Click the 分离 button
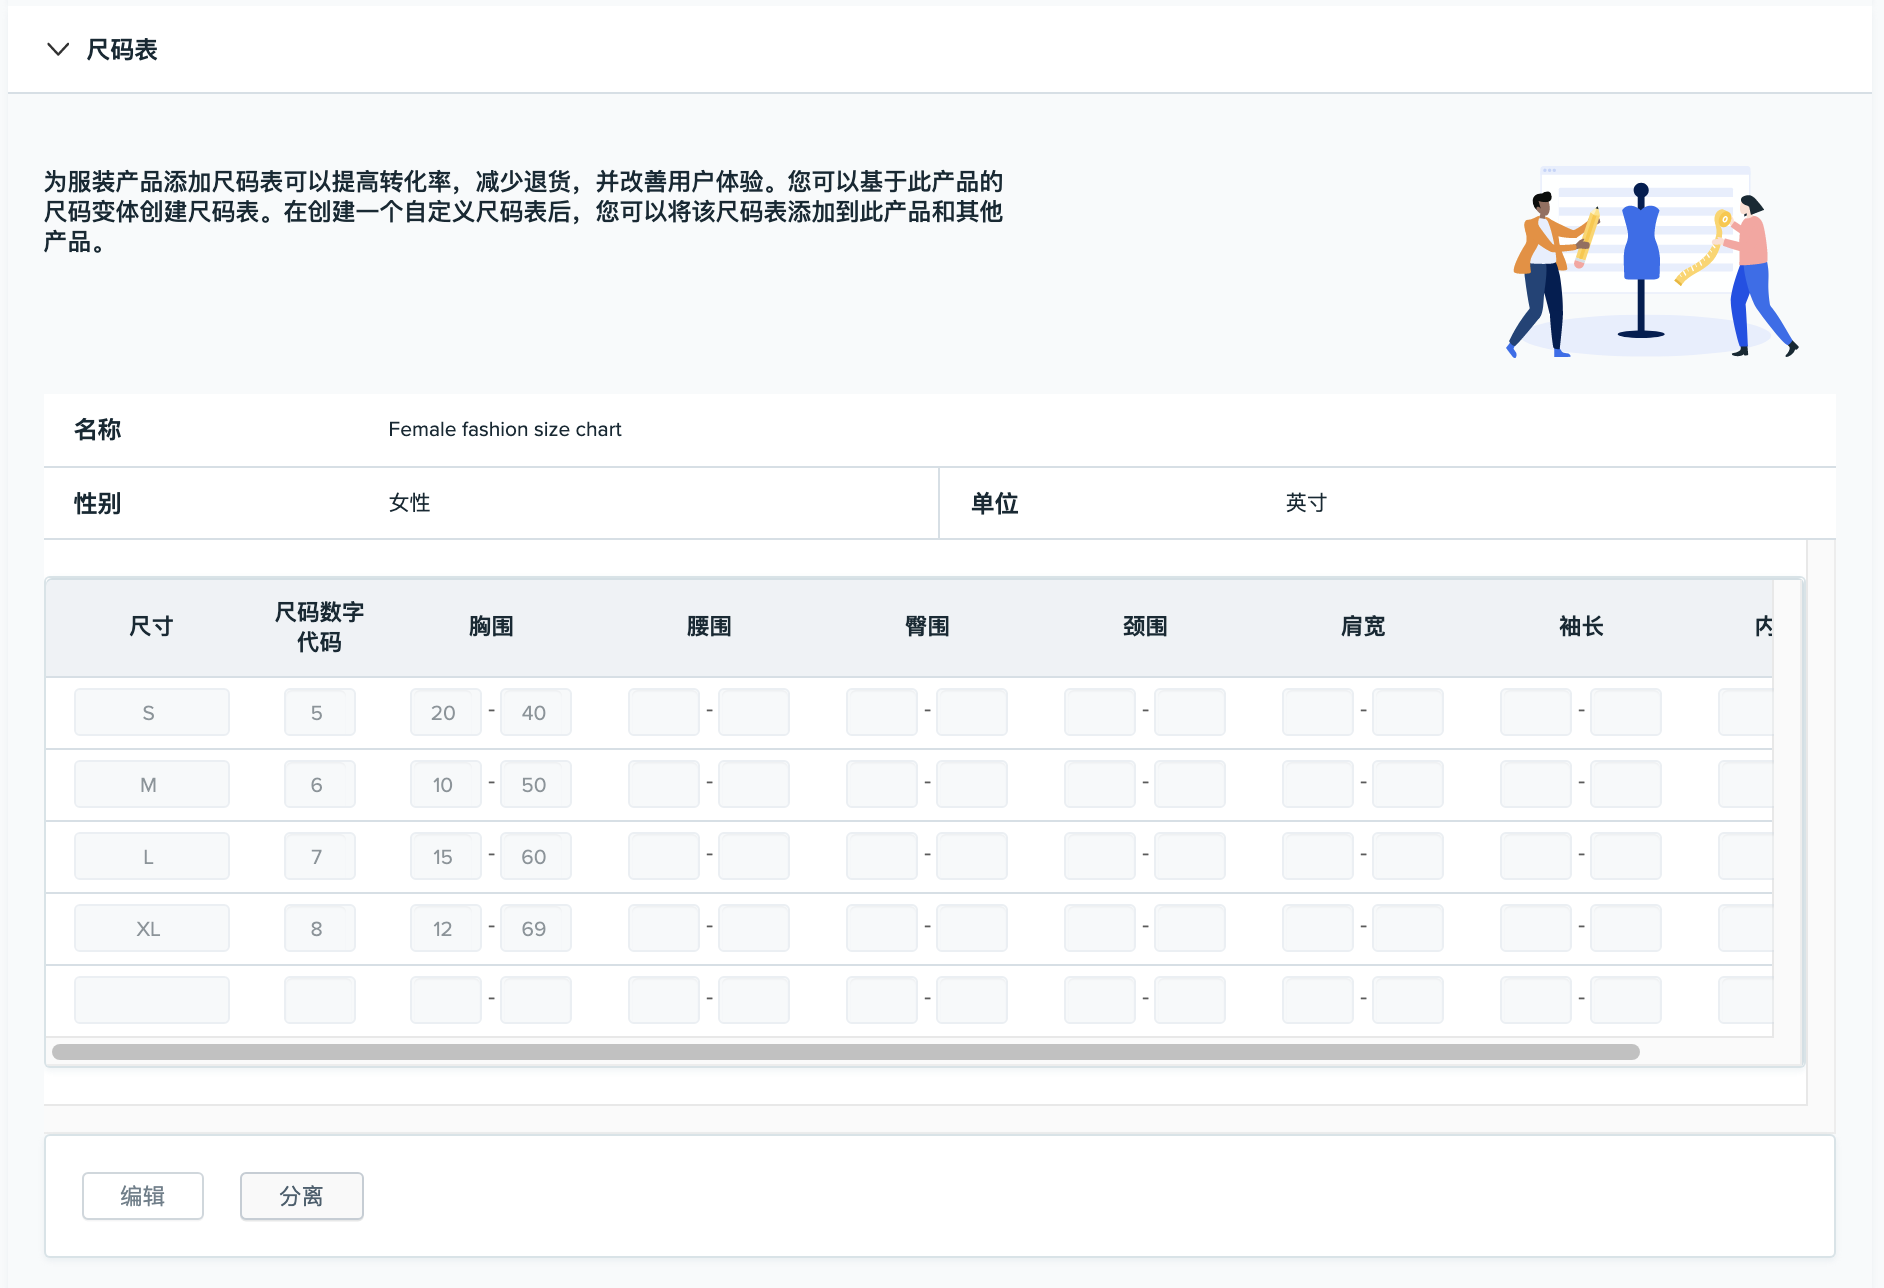The width and height of the screenshot is (1884, 1288). point(301,1195)
